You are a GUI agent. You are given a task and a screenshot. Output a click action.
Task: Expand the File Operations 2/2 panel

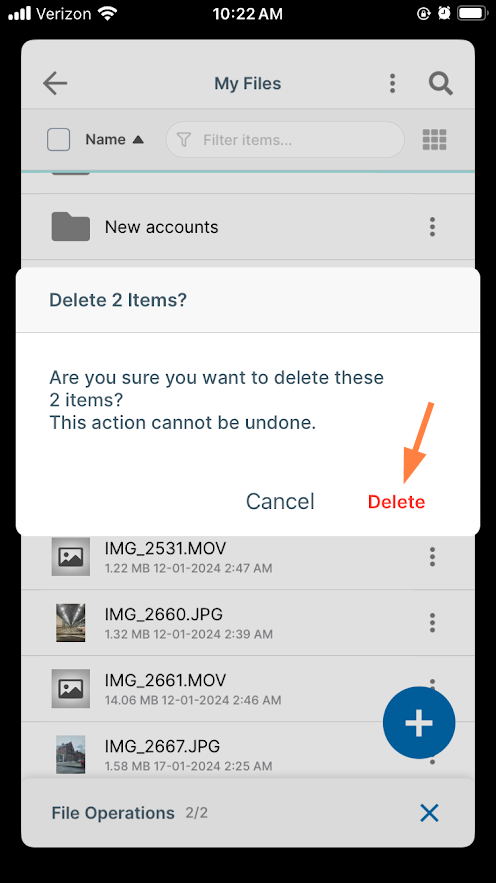tap(129, 813)
